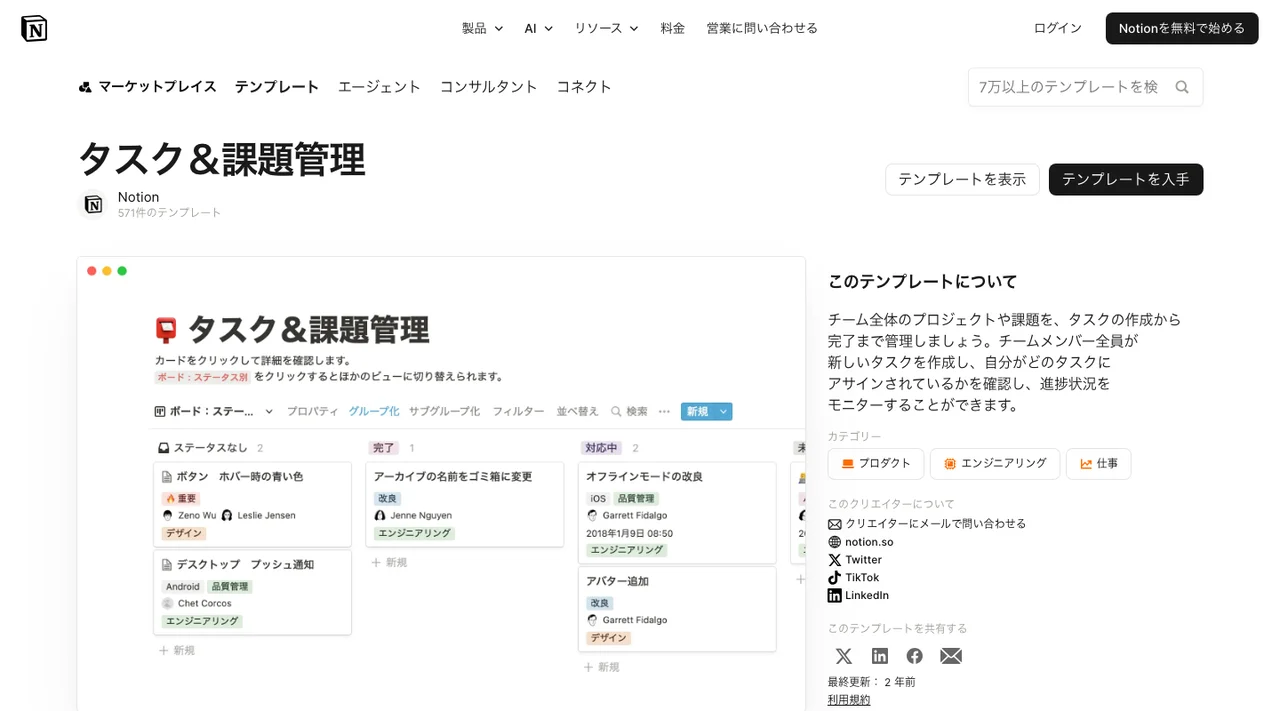Viewport: 1280px width, 711px height.
Task: Click ＋新規 under 完了 column
Action: [389, 562]
